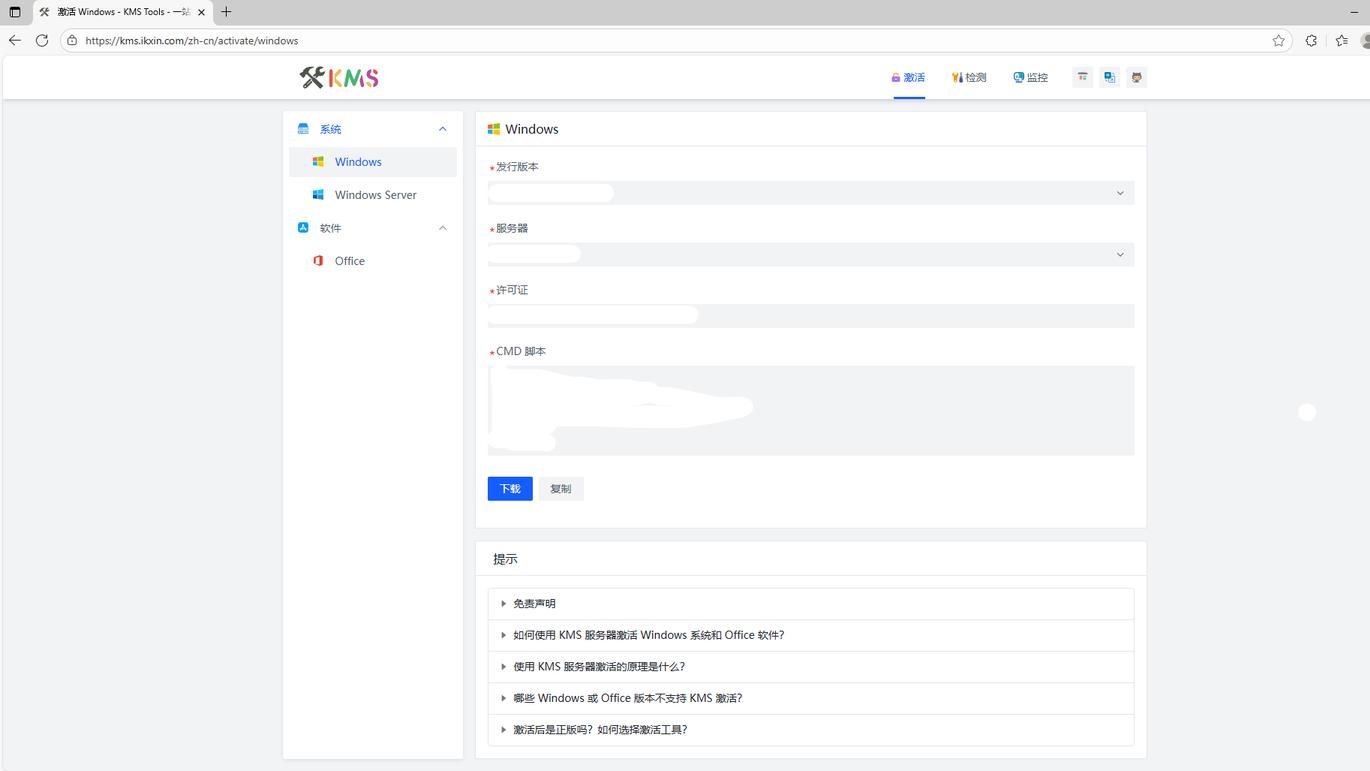The image size is (1370, 771).
Task: Click the 许可证 input field
Action: tap(811, 316)
